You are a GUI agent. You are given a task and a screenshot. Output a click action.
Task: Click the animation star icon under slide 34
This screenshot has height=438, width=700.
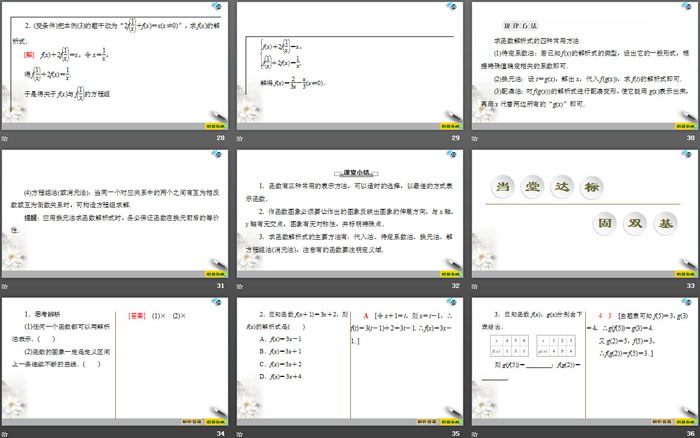tap(4, 434)
